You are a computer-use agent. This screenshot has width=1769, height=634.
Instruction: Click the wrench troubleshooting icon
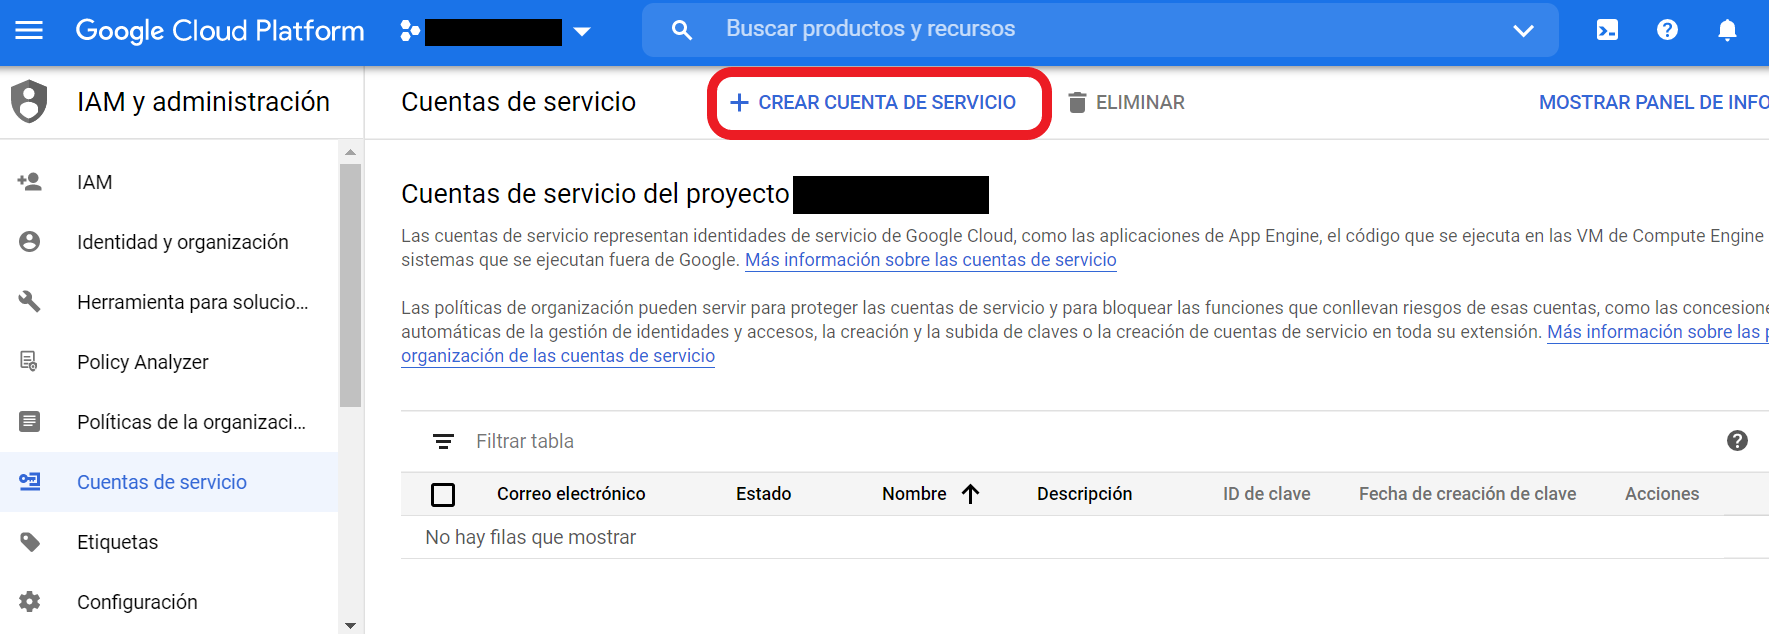(30, 302)
